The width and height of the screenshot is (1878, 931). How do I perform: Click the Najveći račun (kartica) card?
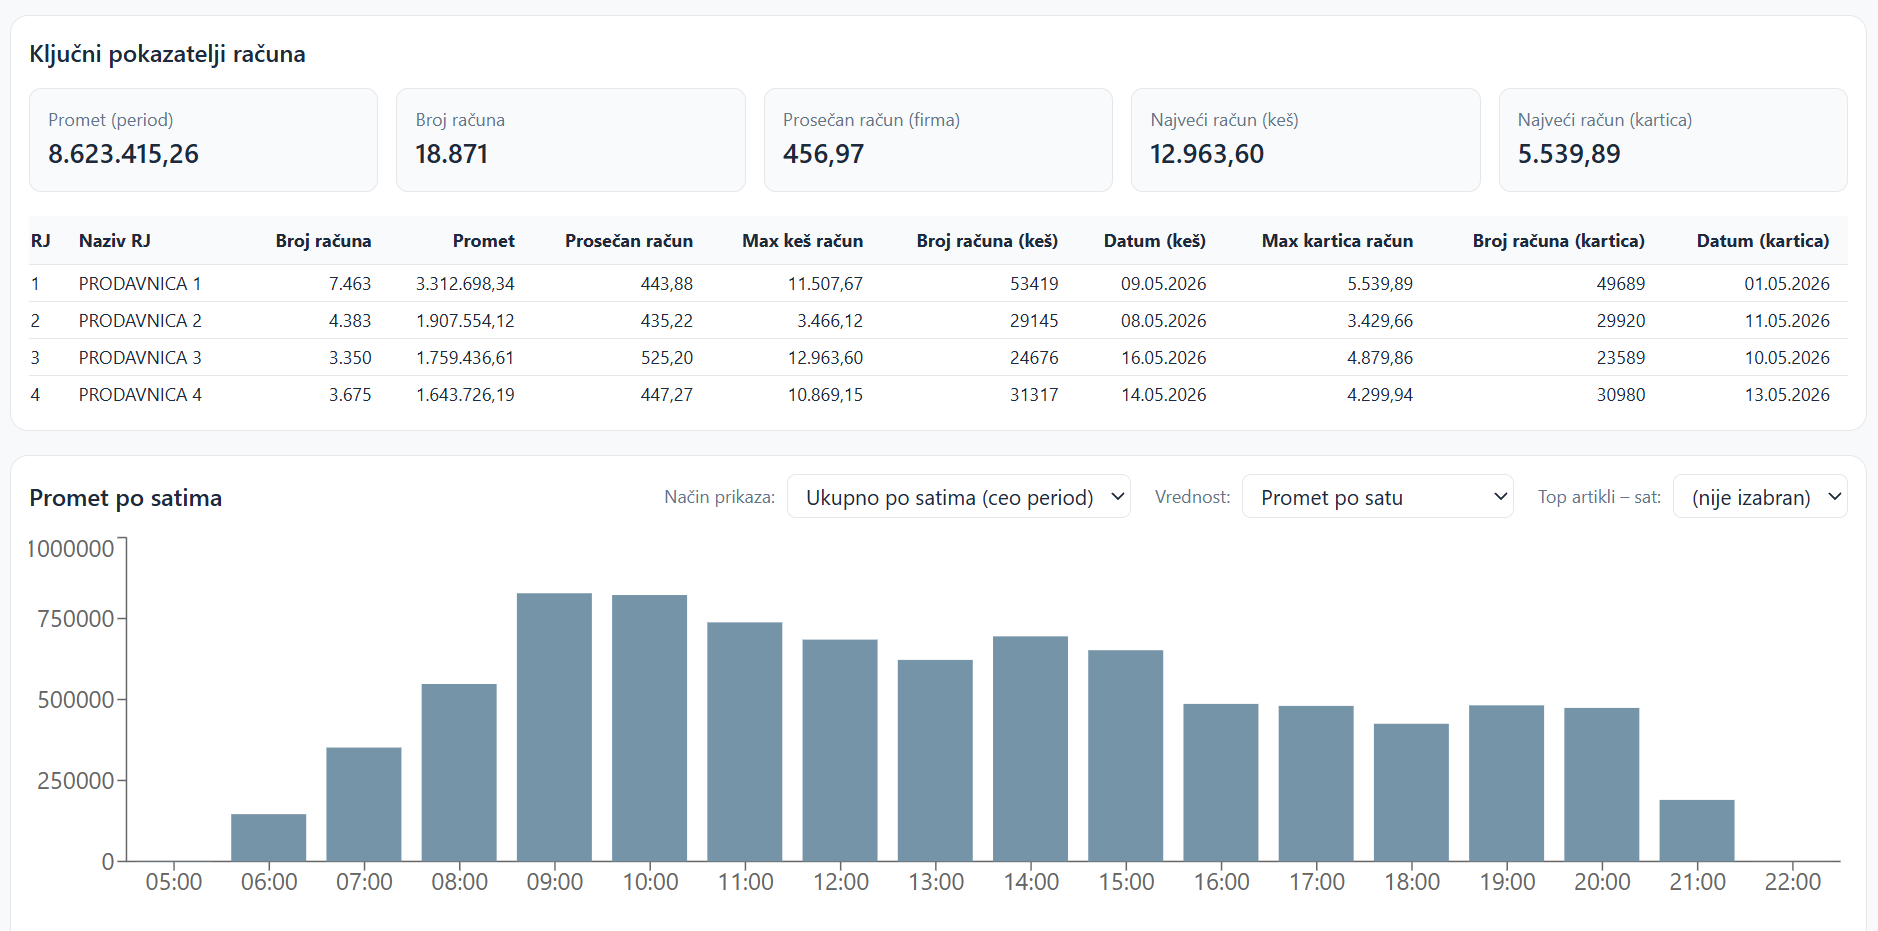pyautogui.click(x=1673, y=140)
